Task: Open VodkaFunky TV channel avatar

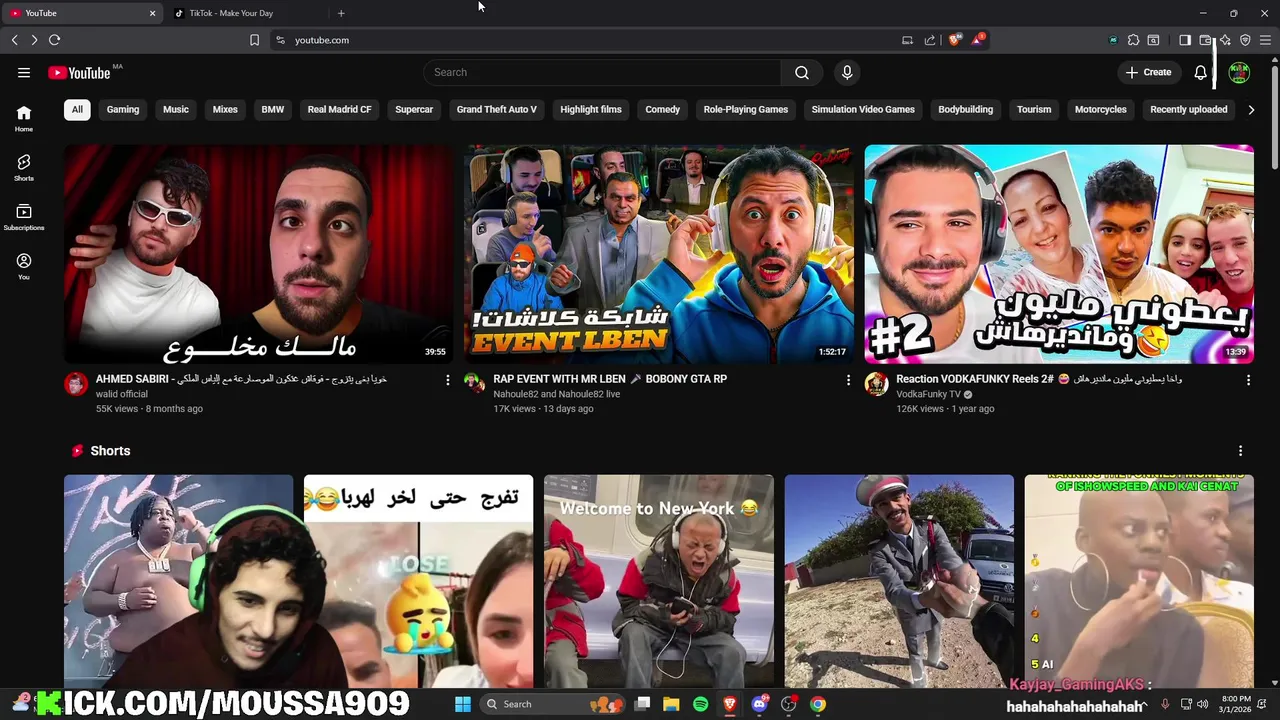Action: click(x=876, y=384)
